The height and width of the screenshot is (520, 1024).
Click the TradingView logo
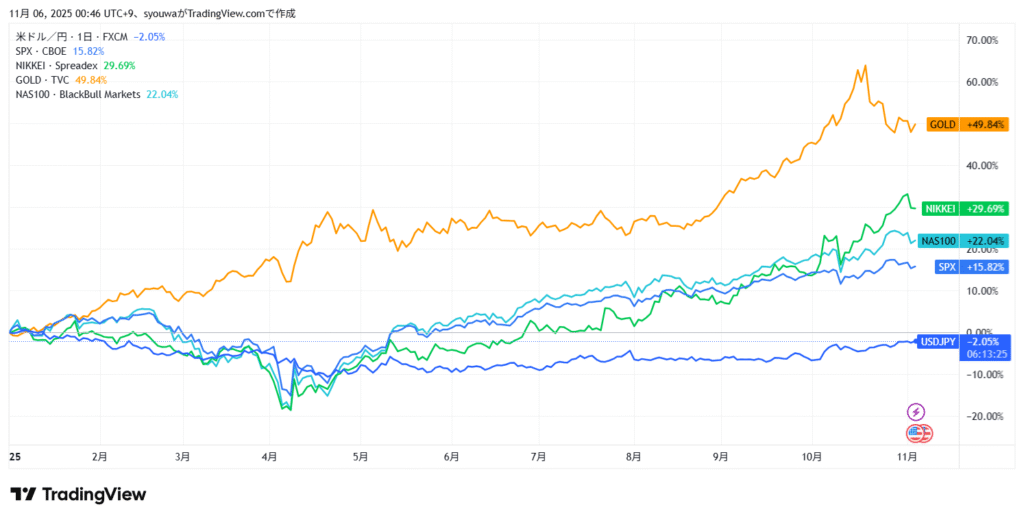point(78,494)
